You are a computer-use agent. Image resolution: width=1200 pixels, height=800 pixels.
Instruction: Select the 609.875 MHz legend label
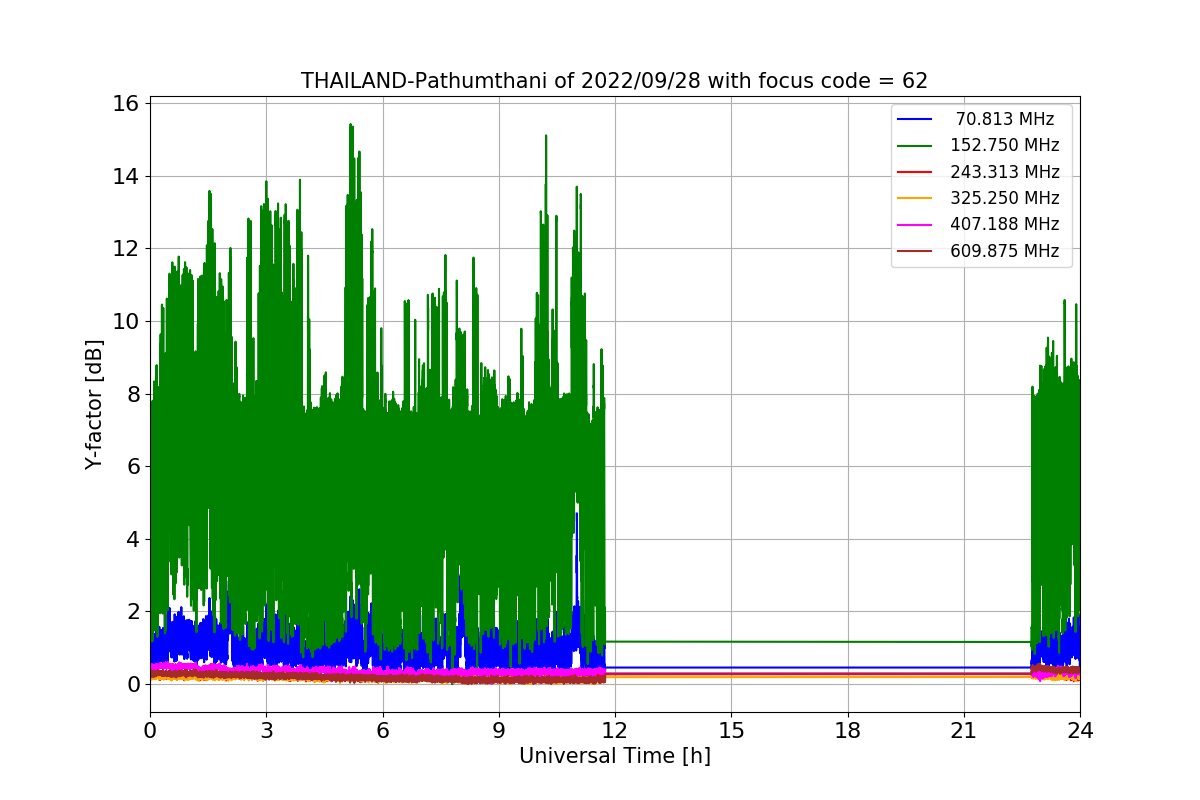point(1005,251)
